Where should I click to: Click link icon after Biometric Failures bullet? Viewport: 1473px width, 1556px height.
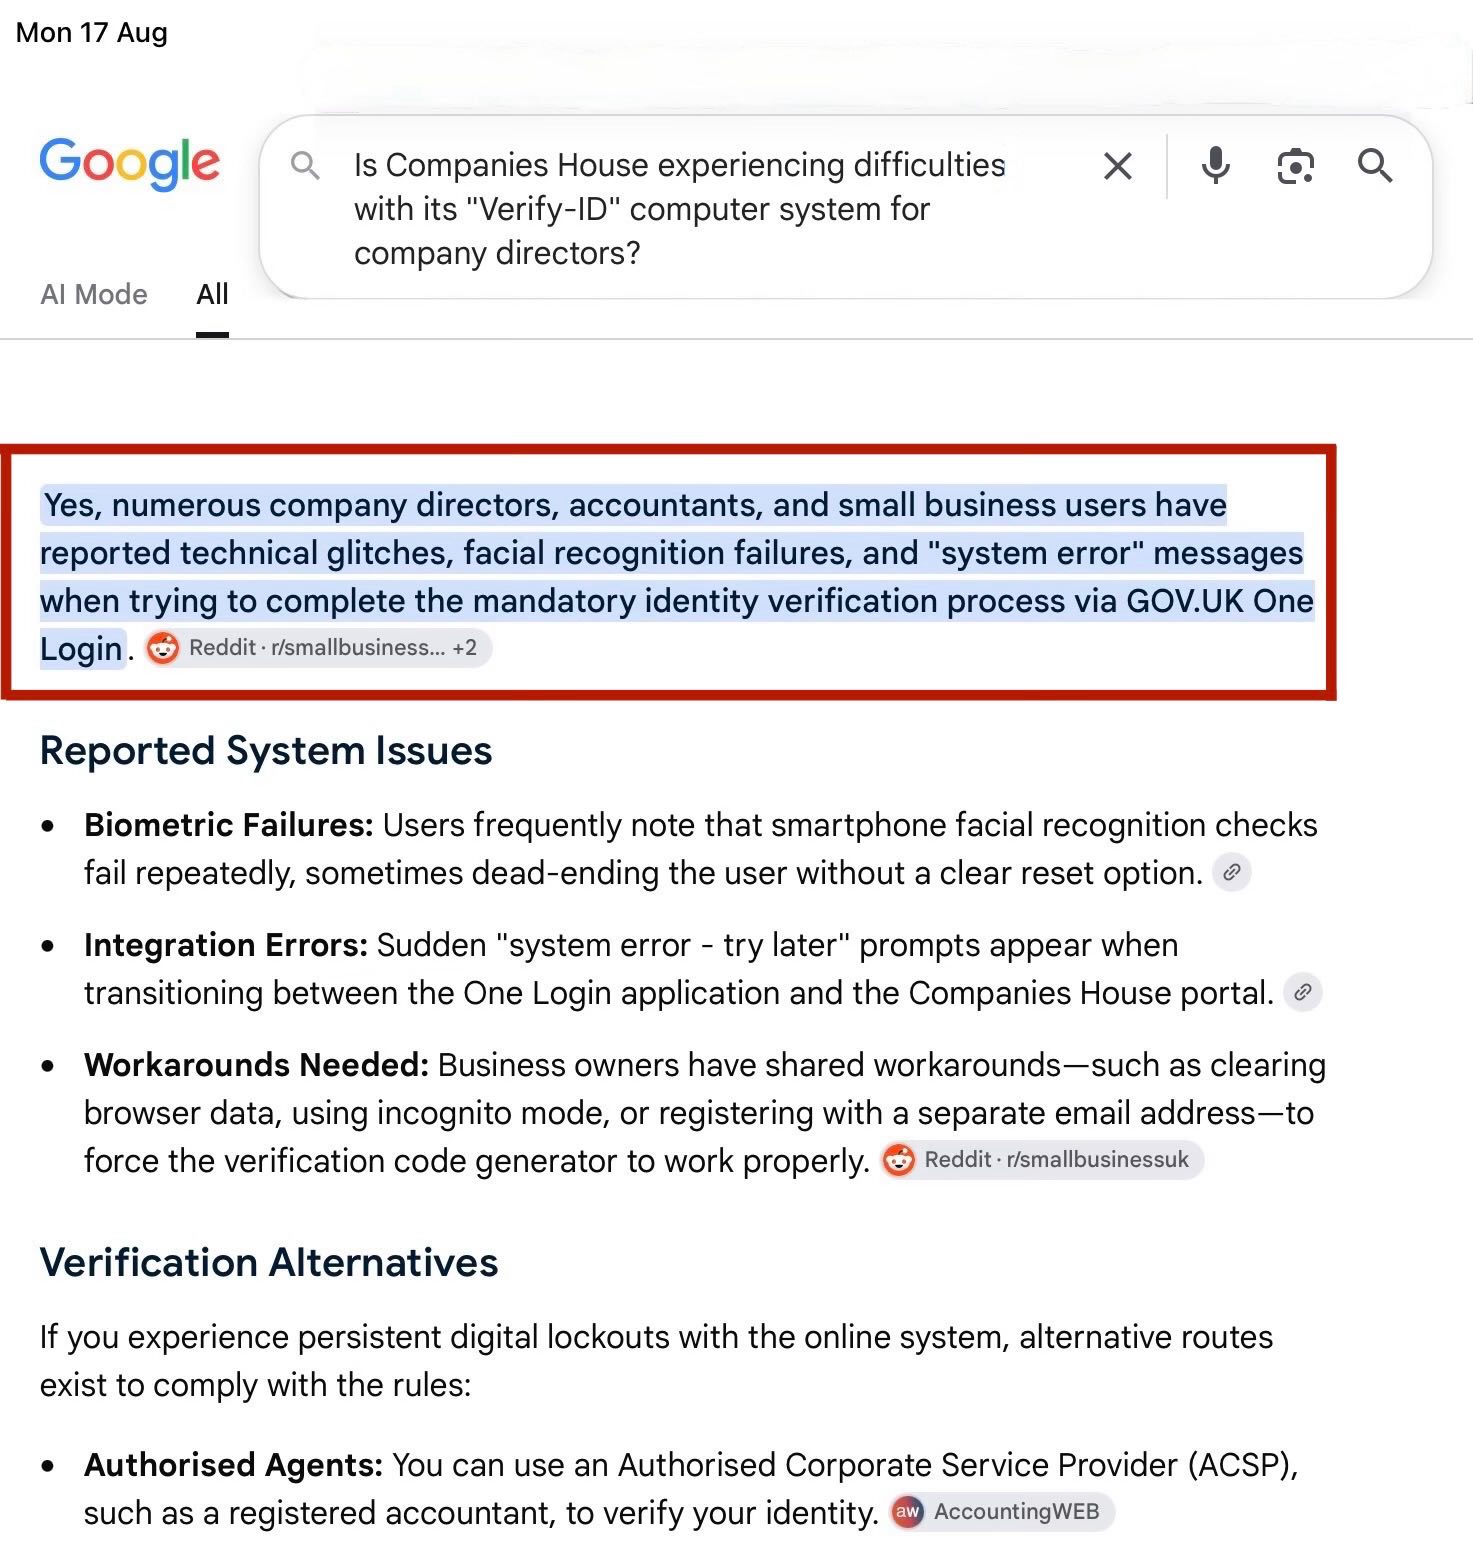pos(1232,872)
